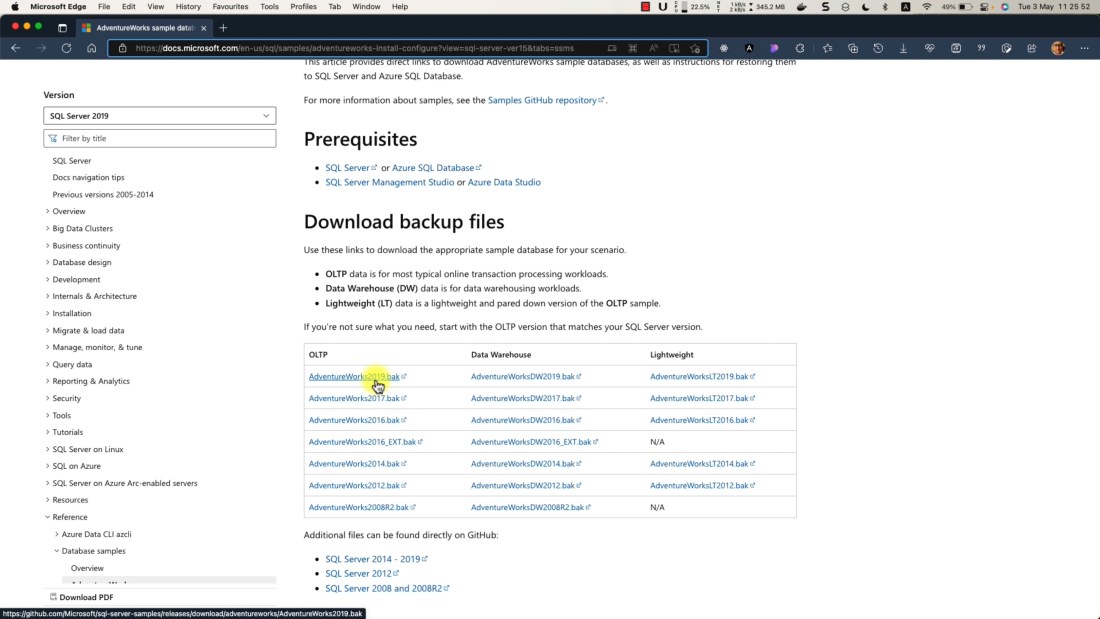Open a new browser tab
1100x619 pixels.
coord(223,28)
